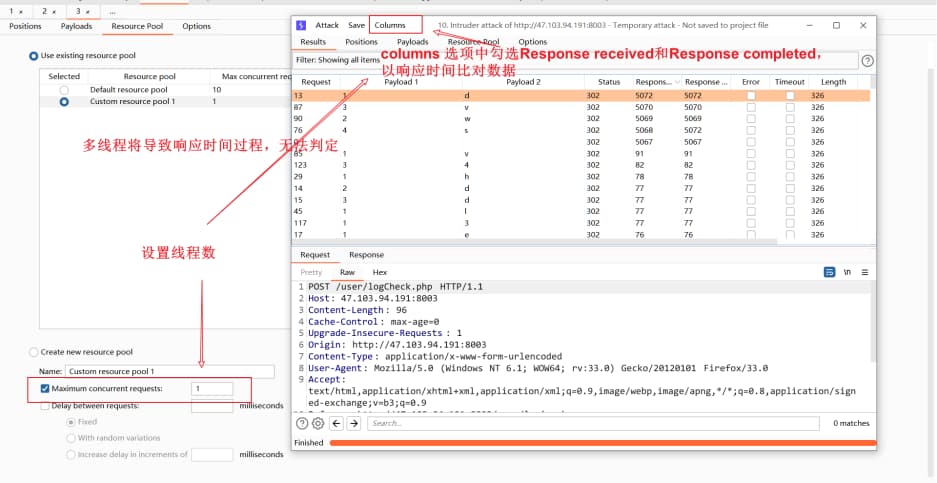This screenshot has height=483, width=937.
Task: Go to previous search match arrow
Action: (x=336, y=423)
